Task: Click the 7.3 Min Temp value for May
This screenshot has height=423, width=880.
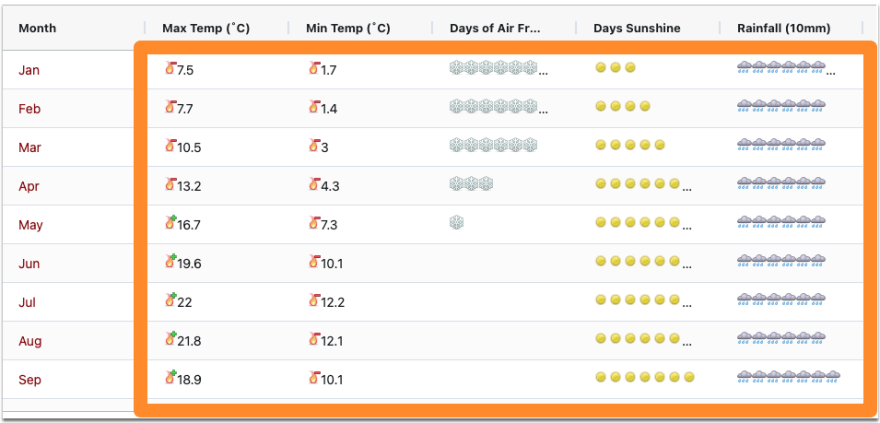Action: click(x=329, y=226)
